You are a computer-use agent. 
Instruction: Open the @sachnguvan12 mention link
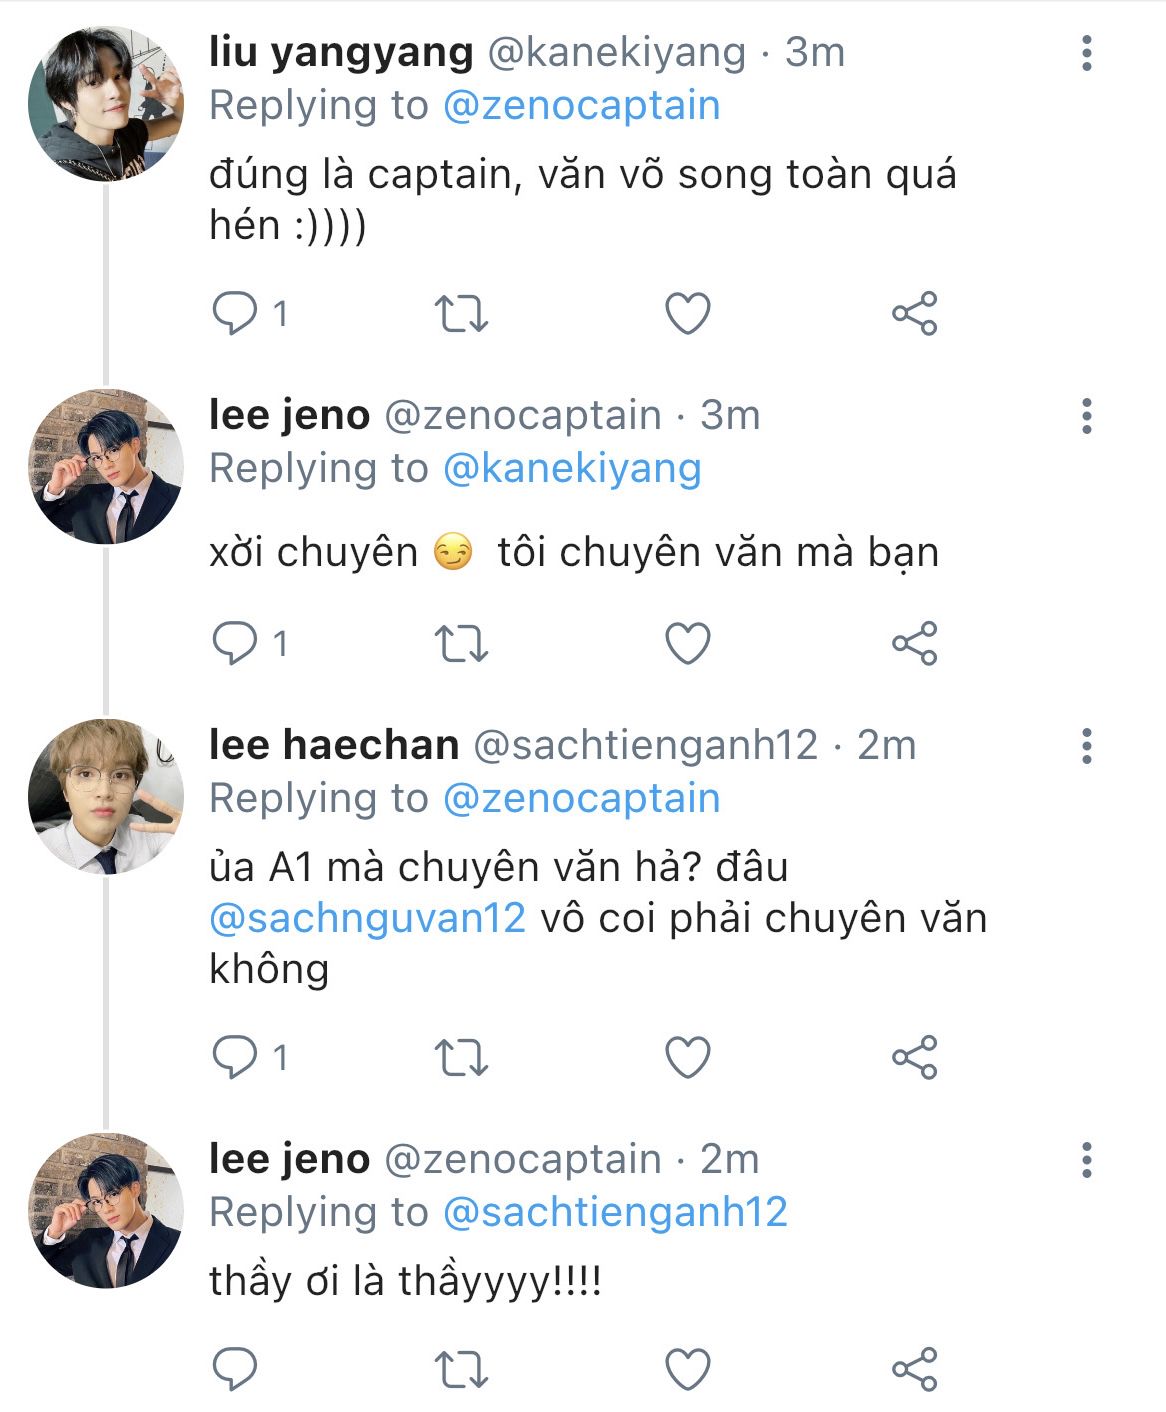click(367, 918)
